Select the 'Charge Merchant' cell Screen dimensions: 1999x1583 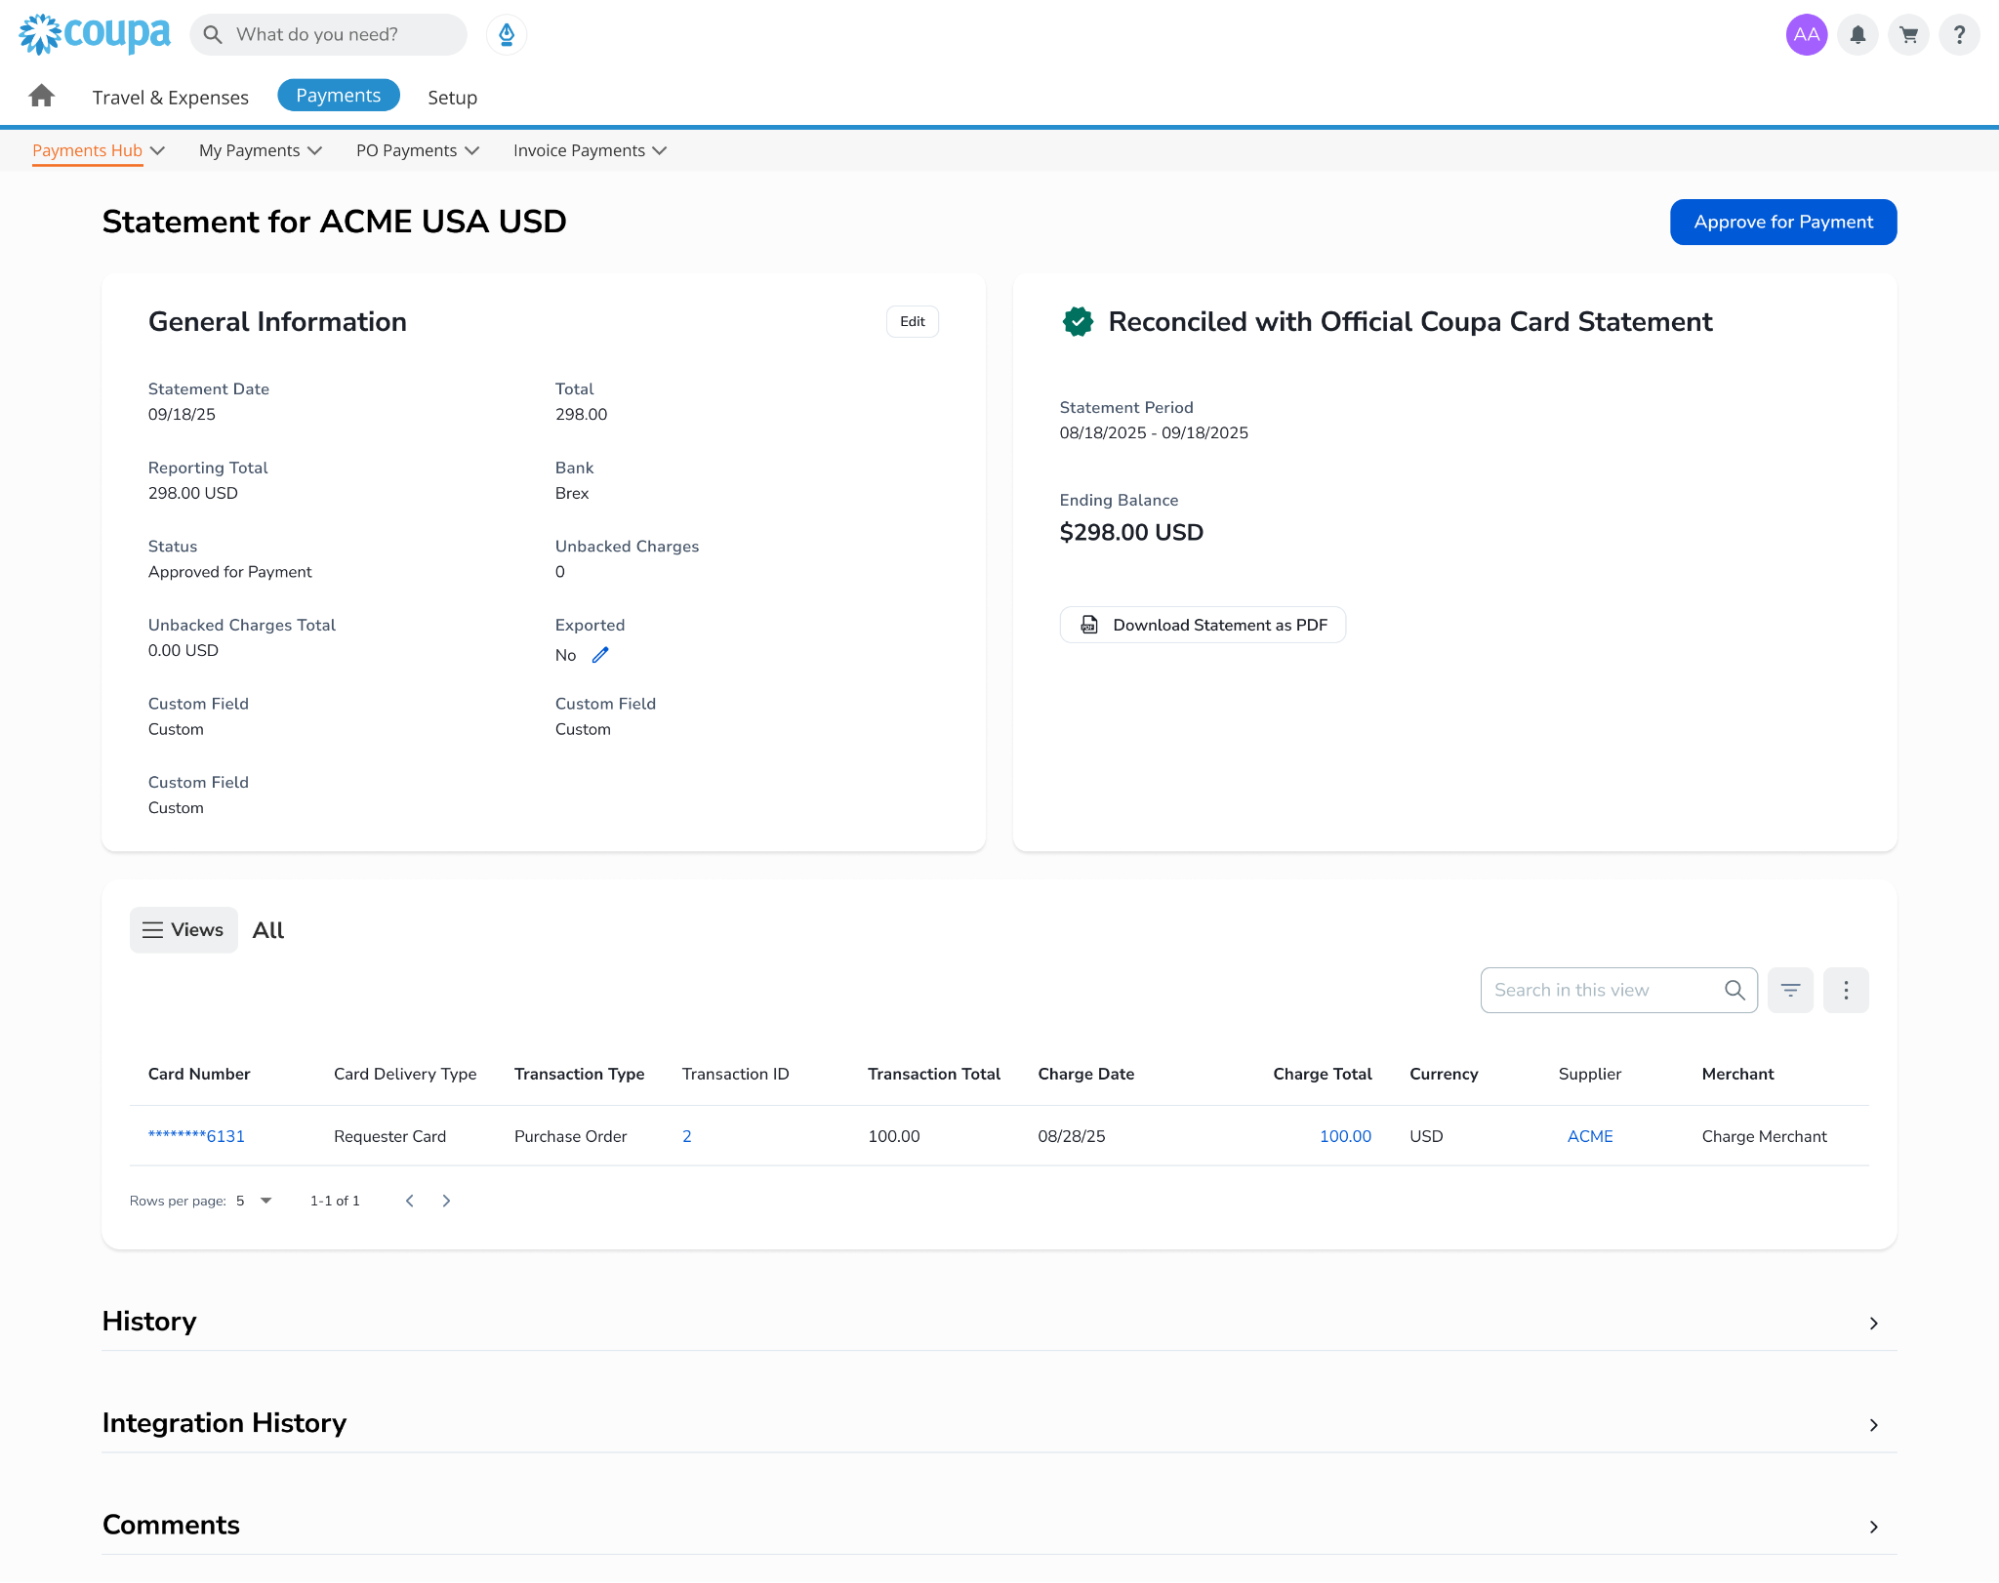click(1763, 1136)
